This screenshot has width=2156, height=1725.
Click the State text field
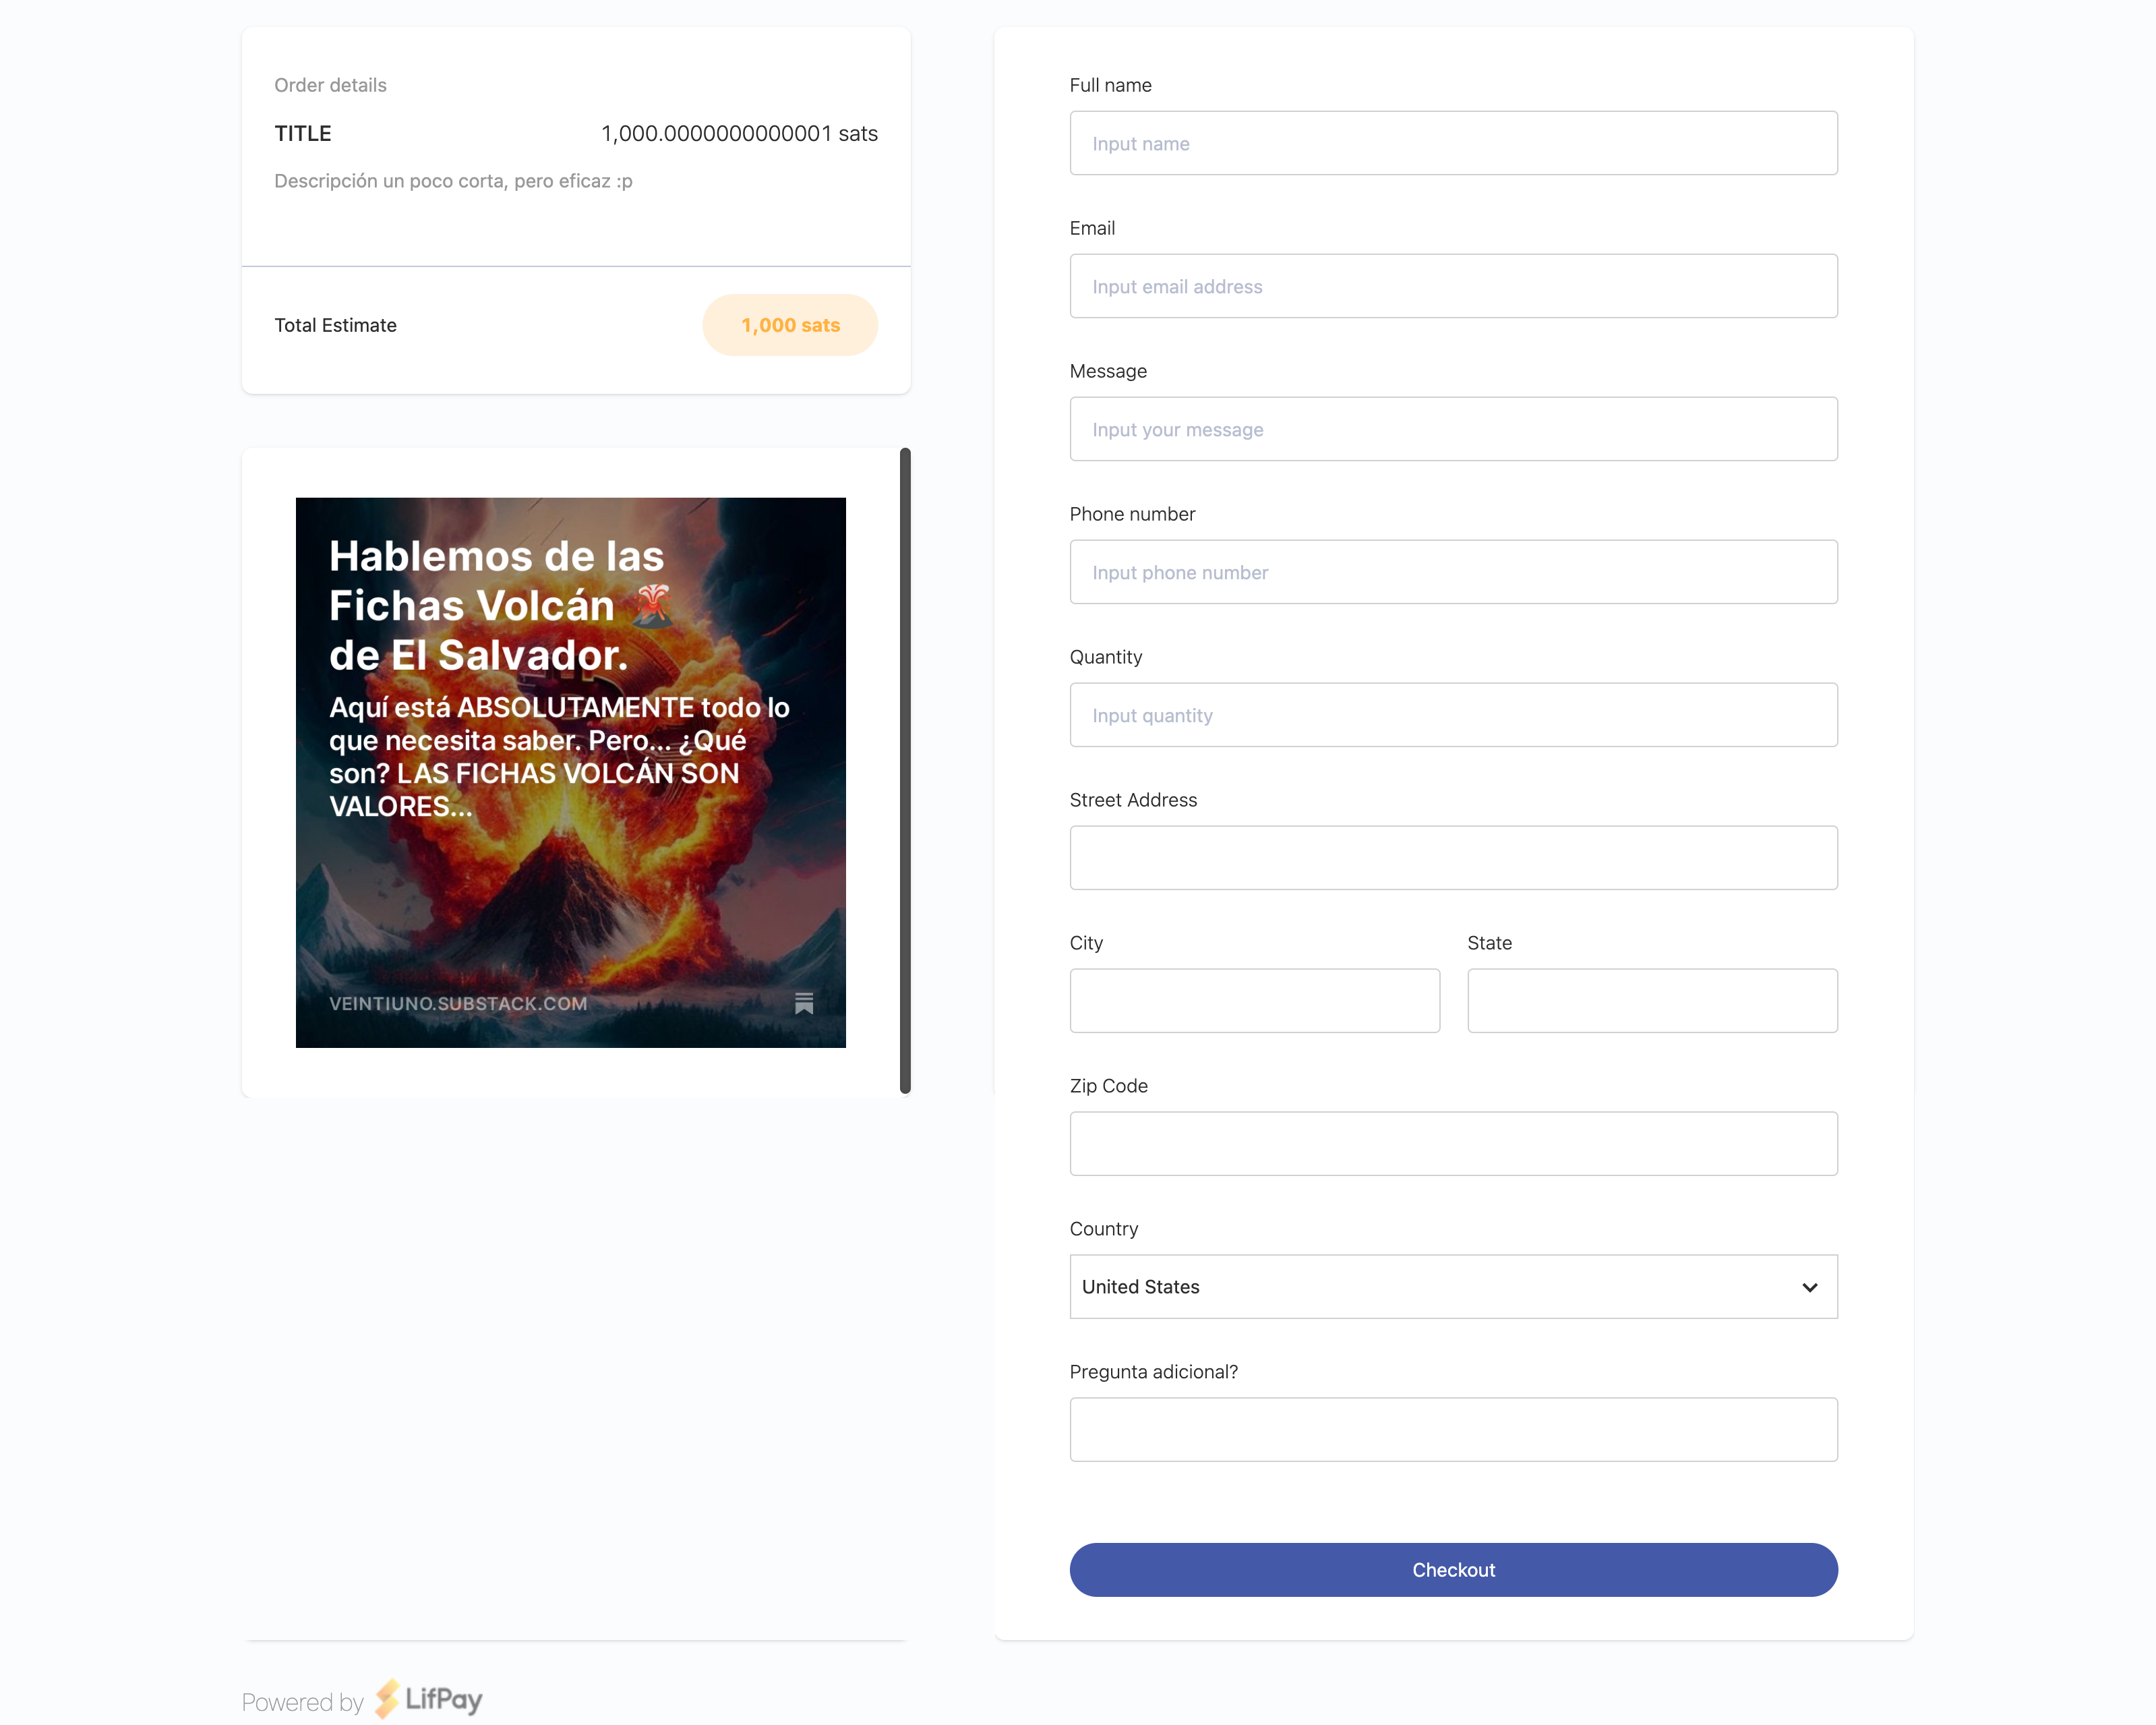click(1652, 1001)
